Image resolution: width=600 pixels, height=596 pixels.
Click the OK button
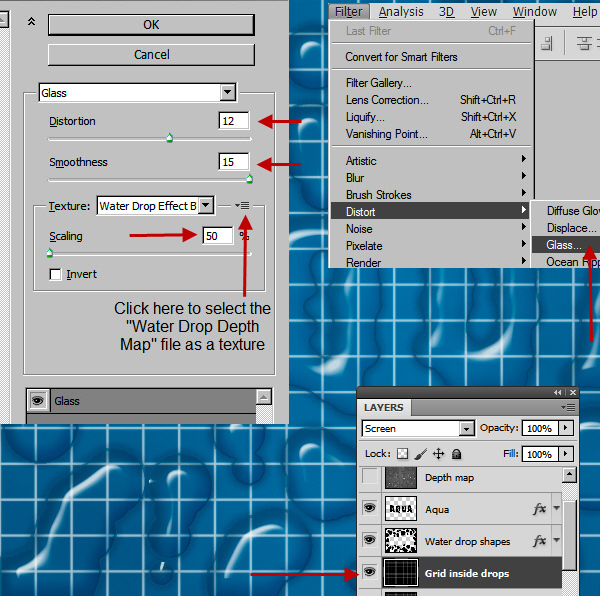click(x=151, y=25)
